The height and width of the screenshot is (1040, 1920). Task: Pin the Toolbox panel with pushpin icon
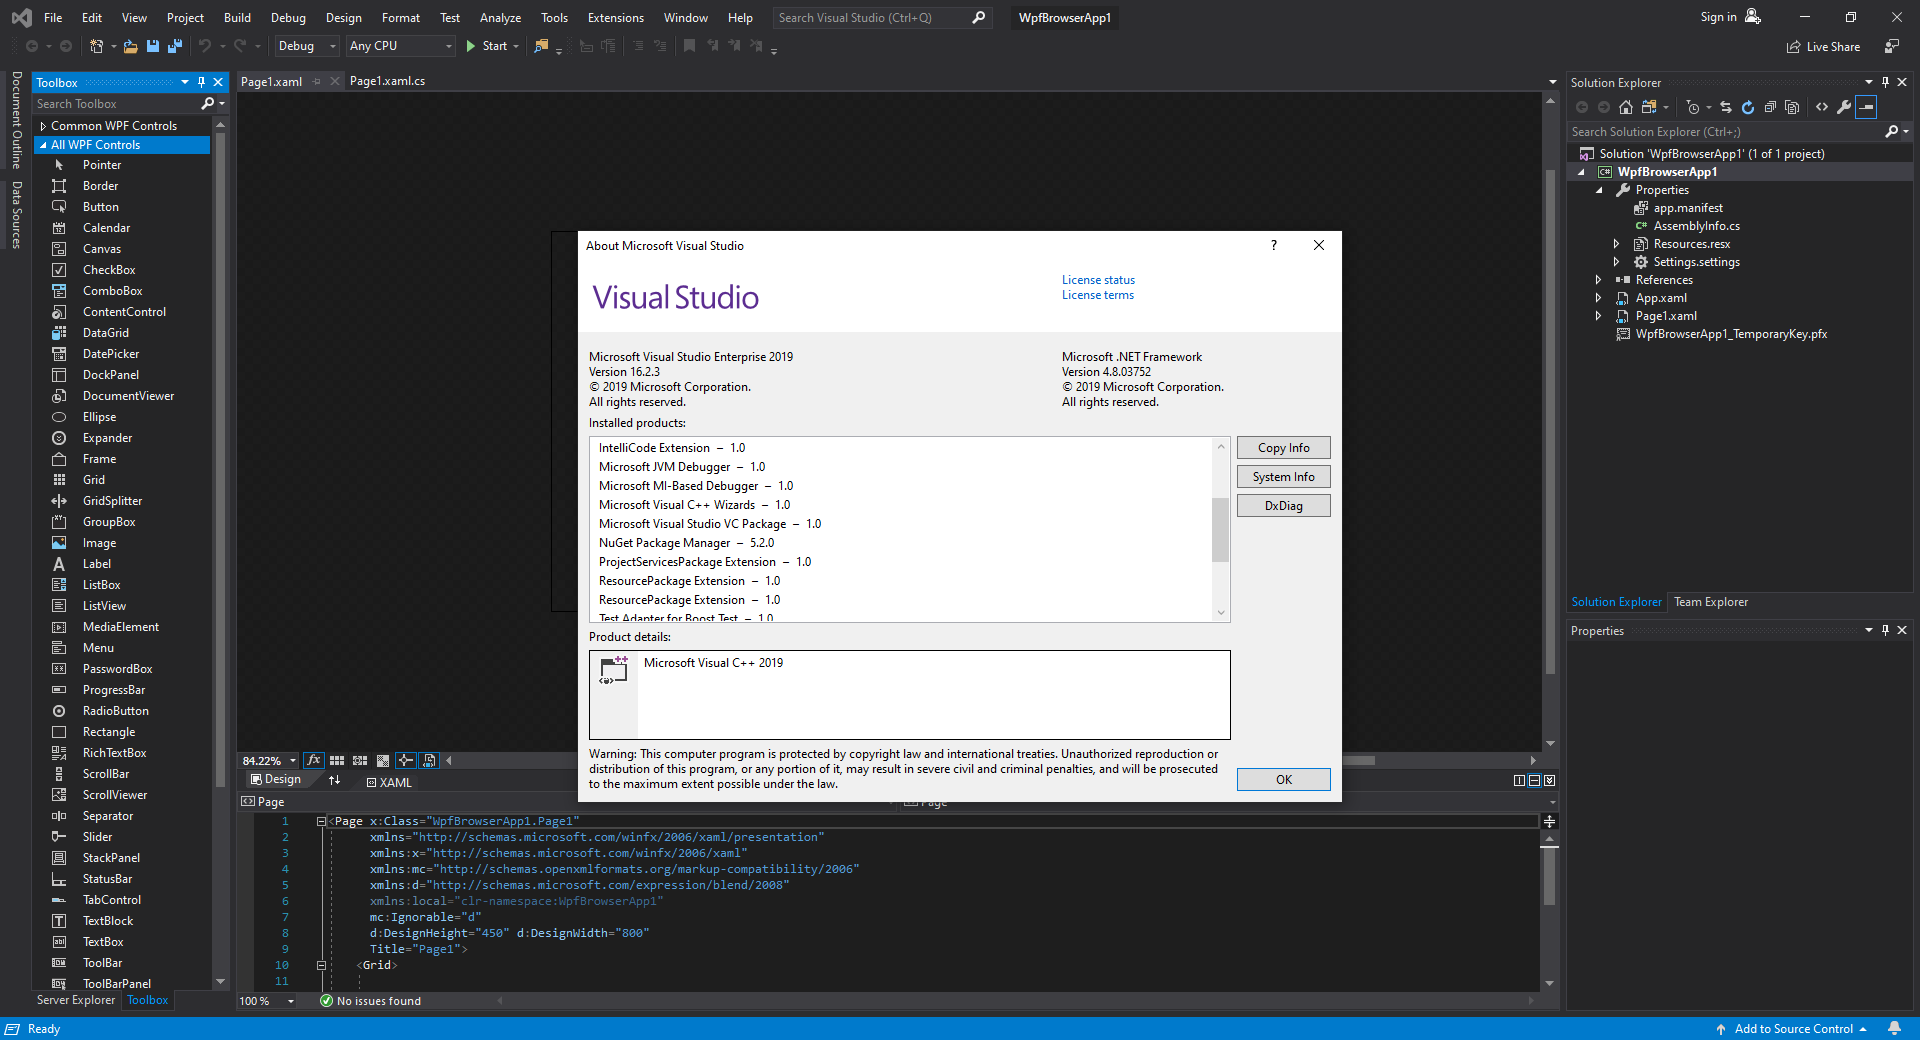[x=201, y=83]
